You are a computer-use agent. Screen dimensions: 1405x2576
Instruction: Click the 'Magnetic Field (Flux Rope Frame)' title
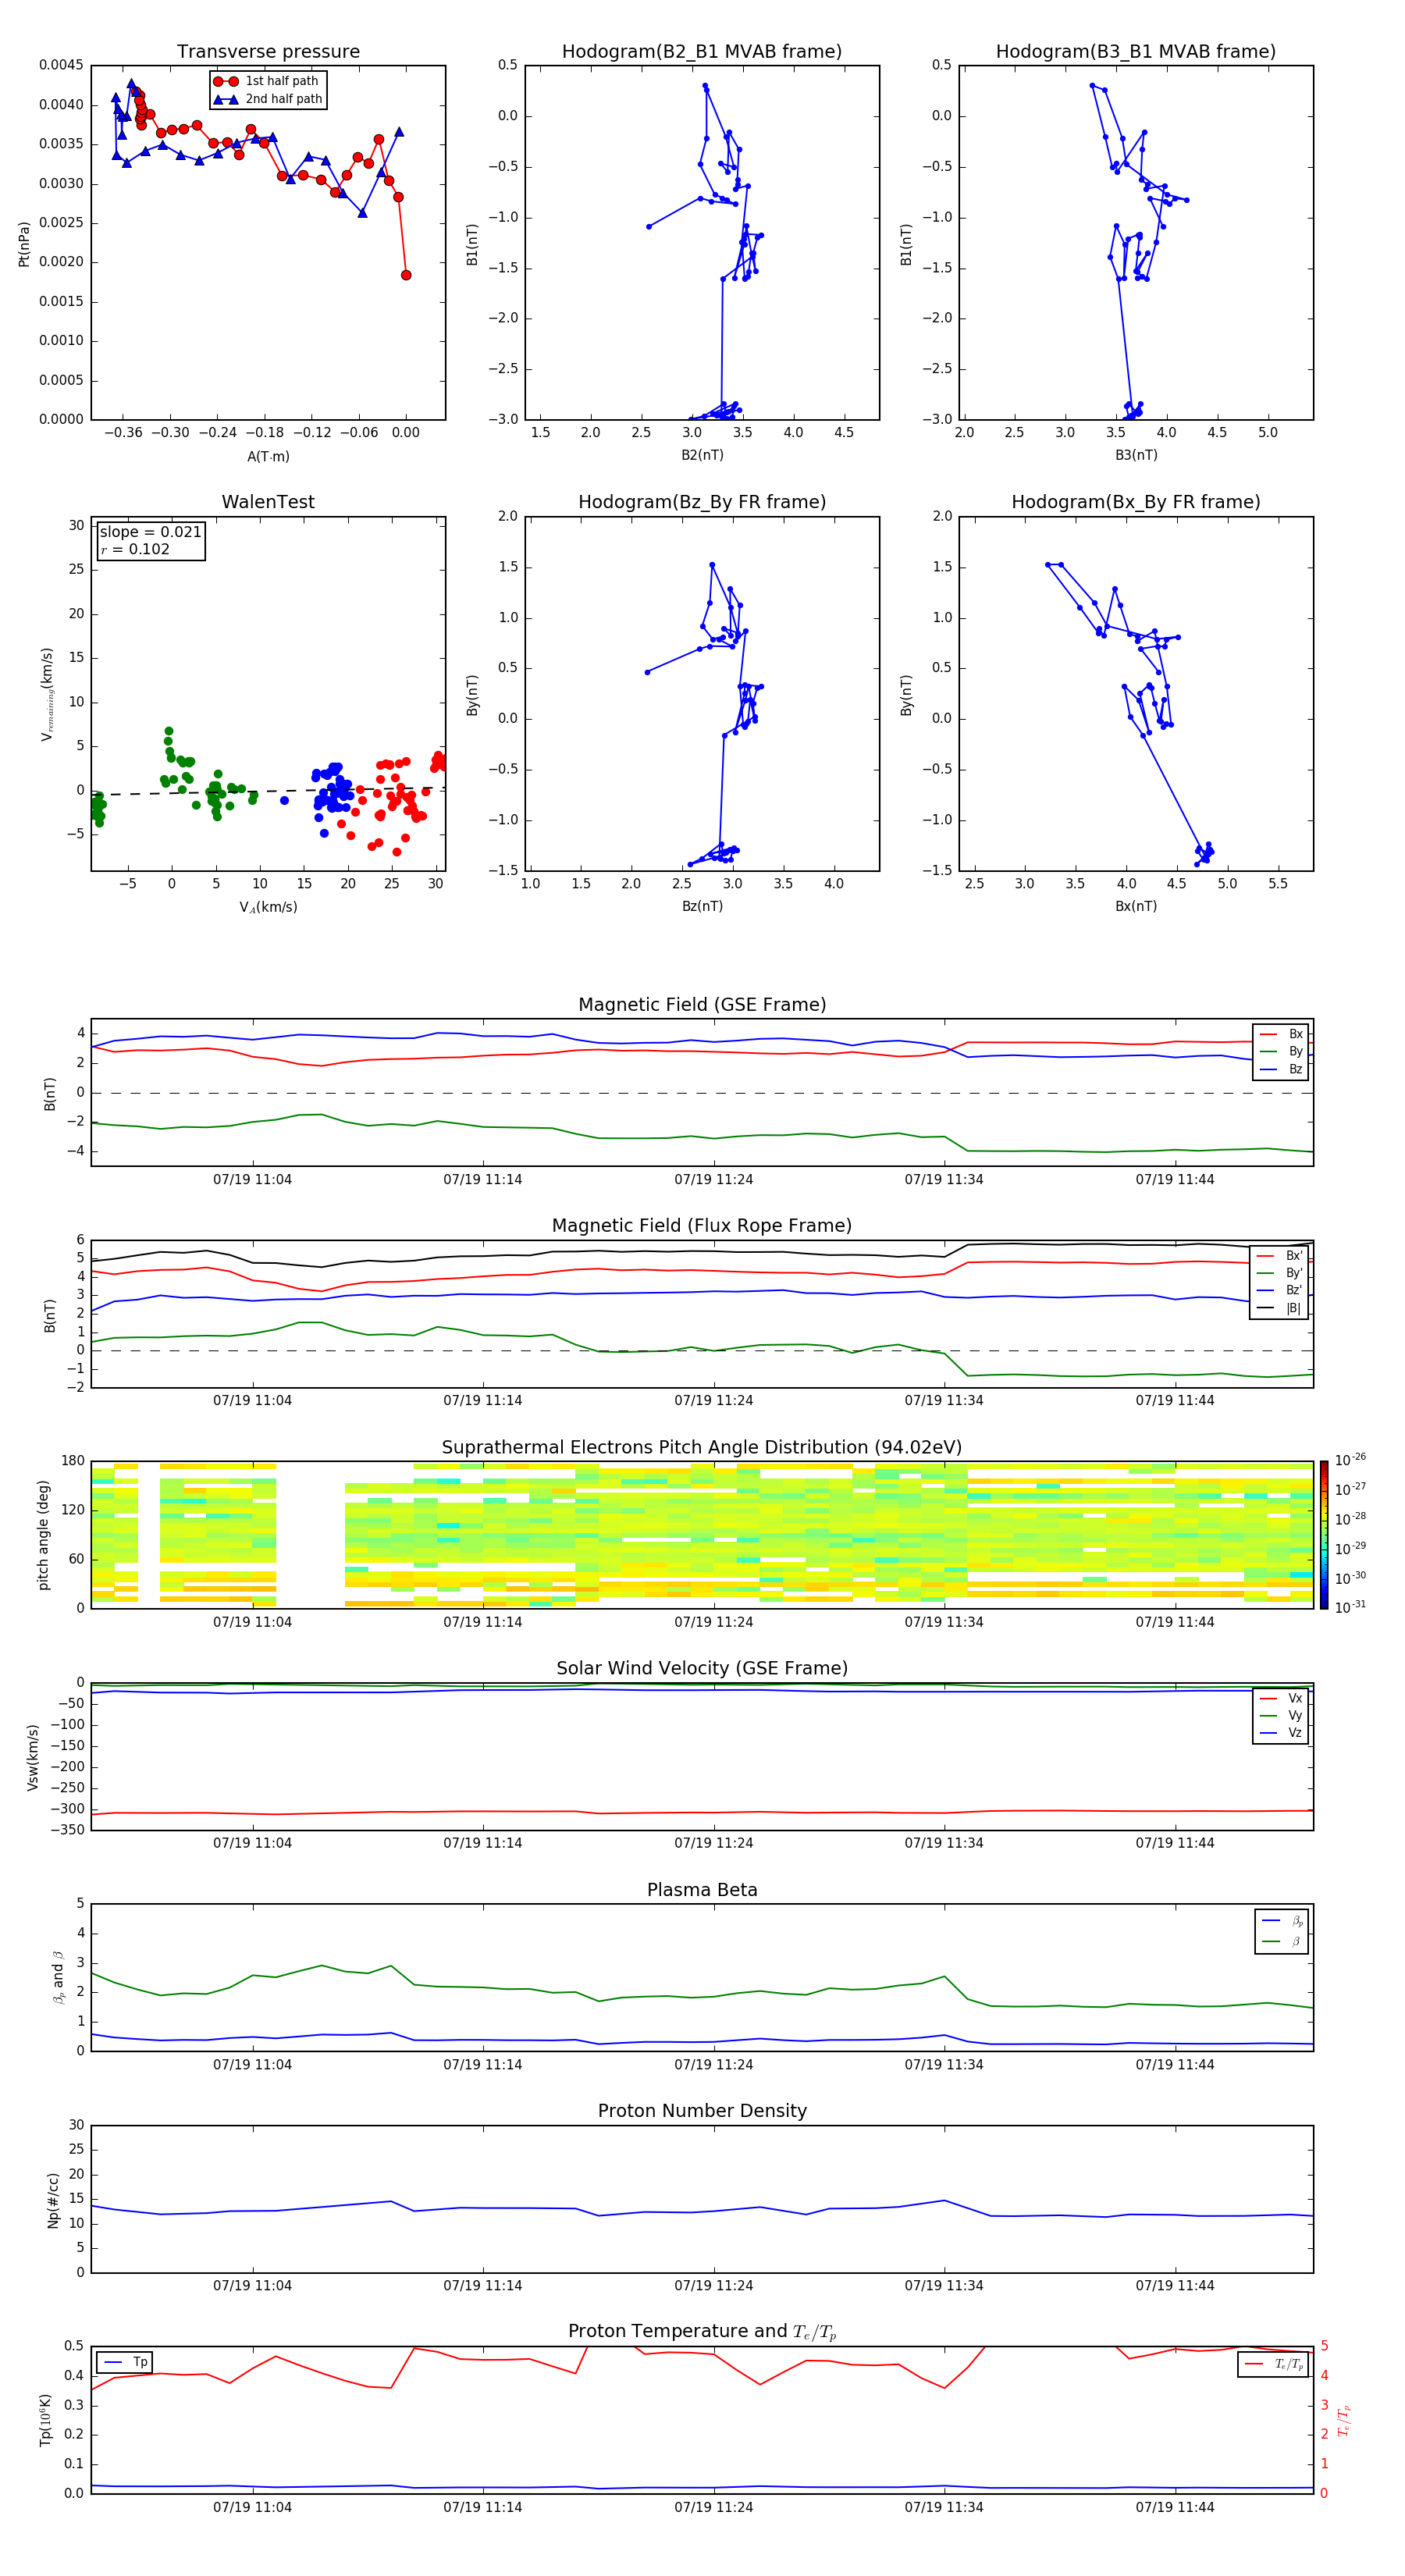pos(702,1226)
